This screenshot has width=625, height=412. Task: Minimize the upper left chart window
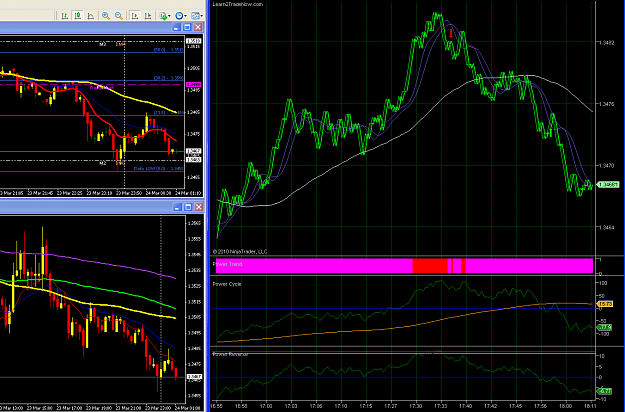click(x=177, y=27)
